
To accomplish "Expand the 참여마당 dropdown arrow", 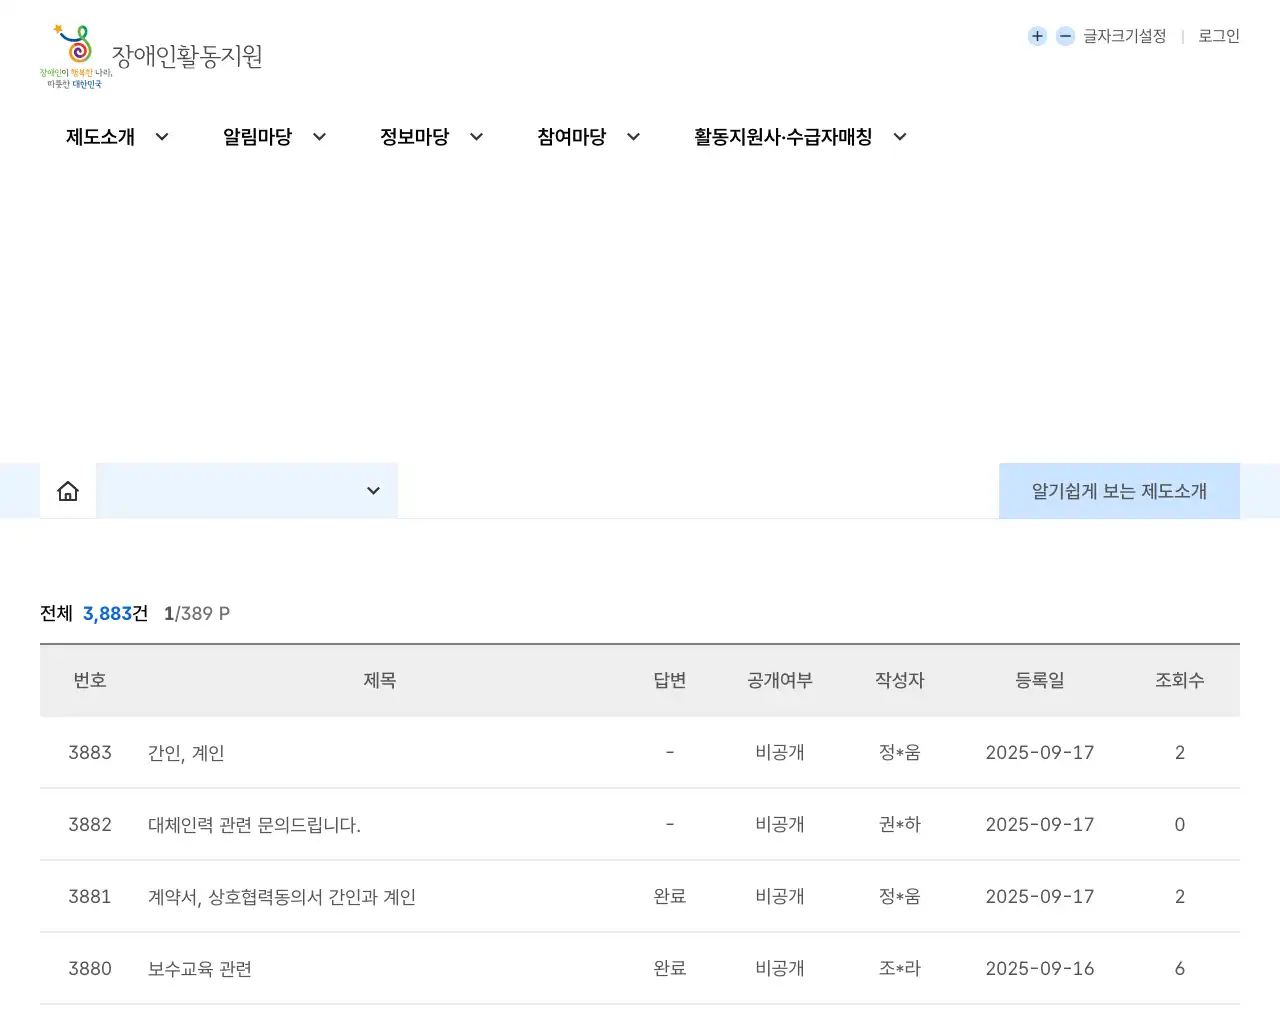I will tap(632, 137).
